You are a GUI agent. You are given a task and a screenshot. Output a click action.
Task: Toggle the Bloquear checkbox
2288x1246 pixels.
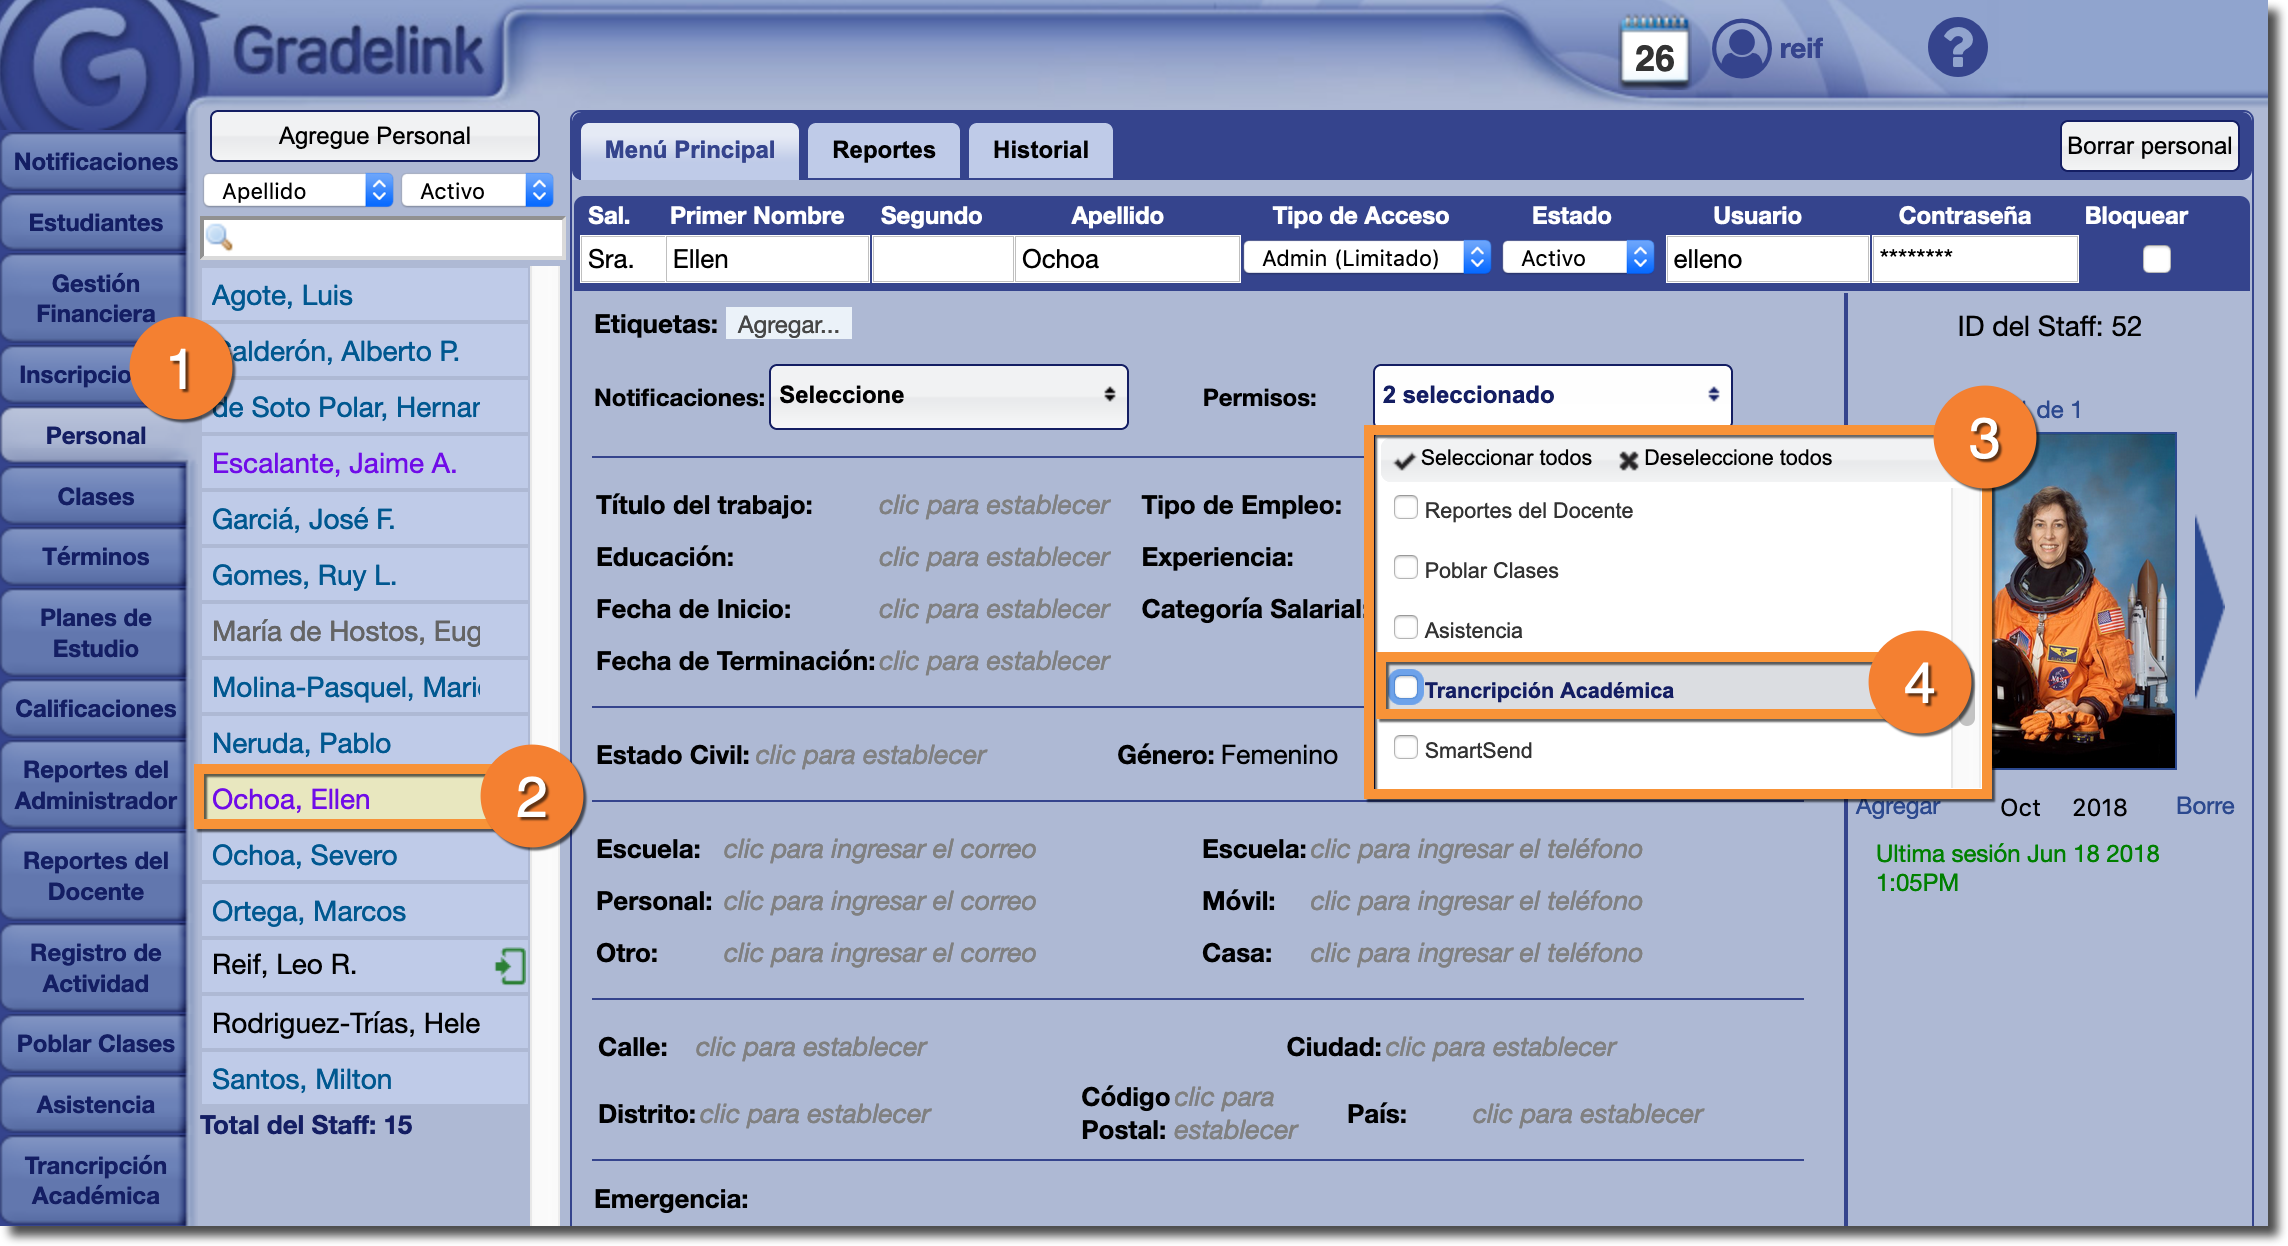pos(2156,259)
